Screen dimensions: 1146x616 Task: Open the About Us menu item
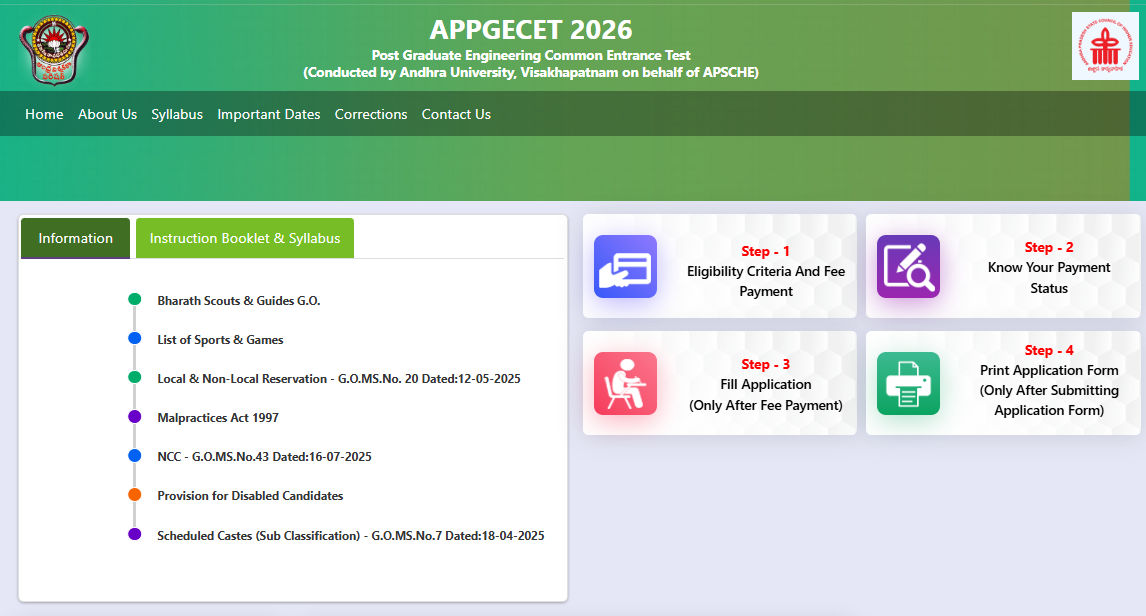(107, 114)
